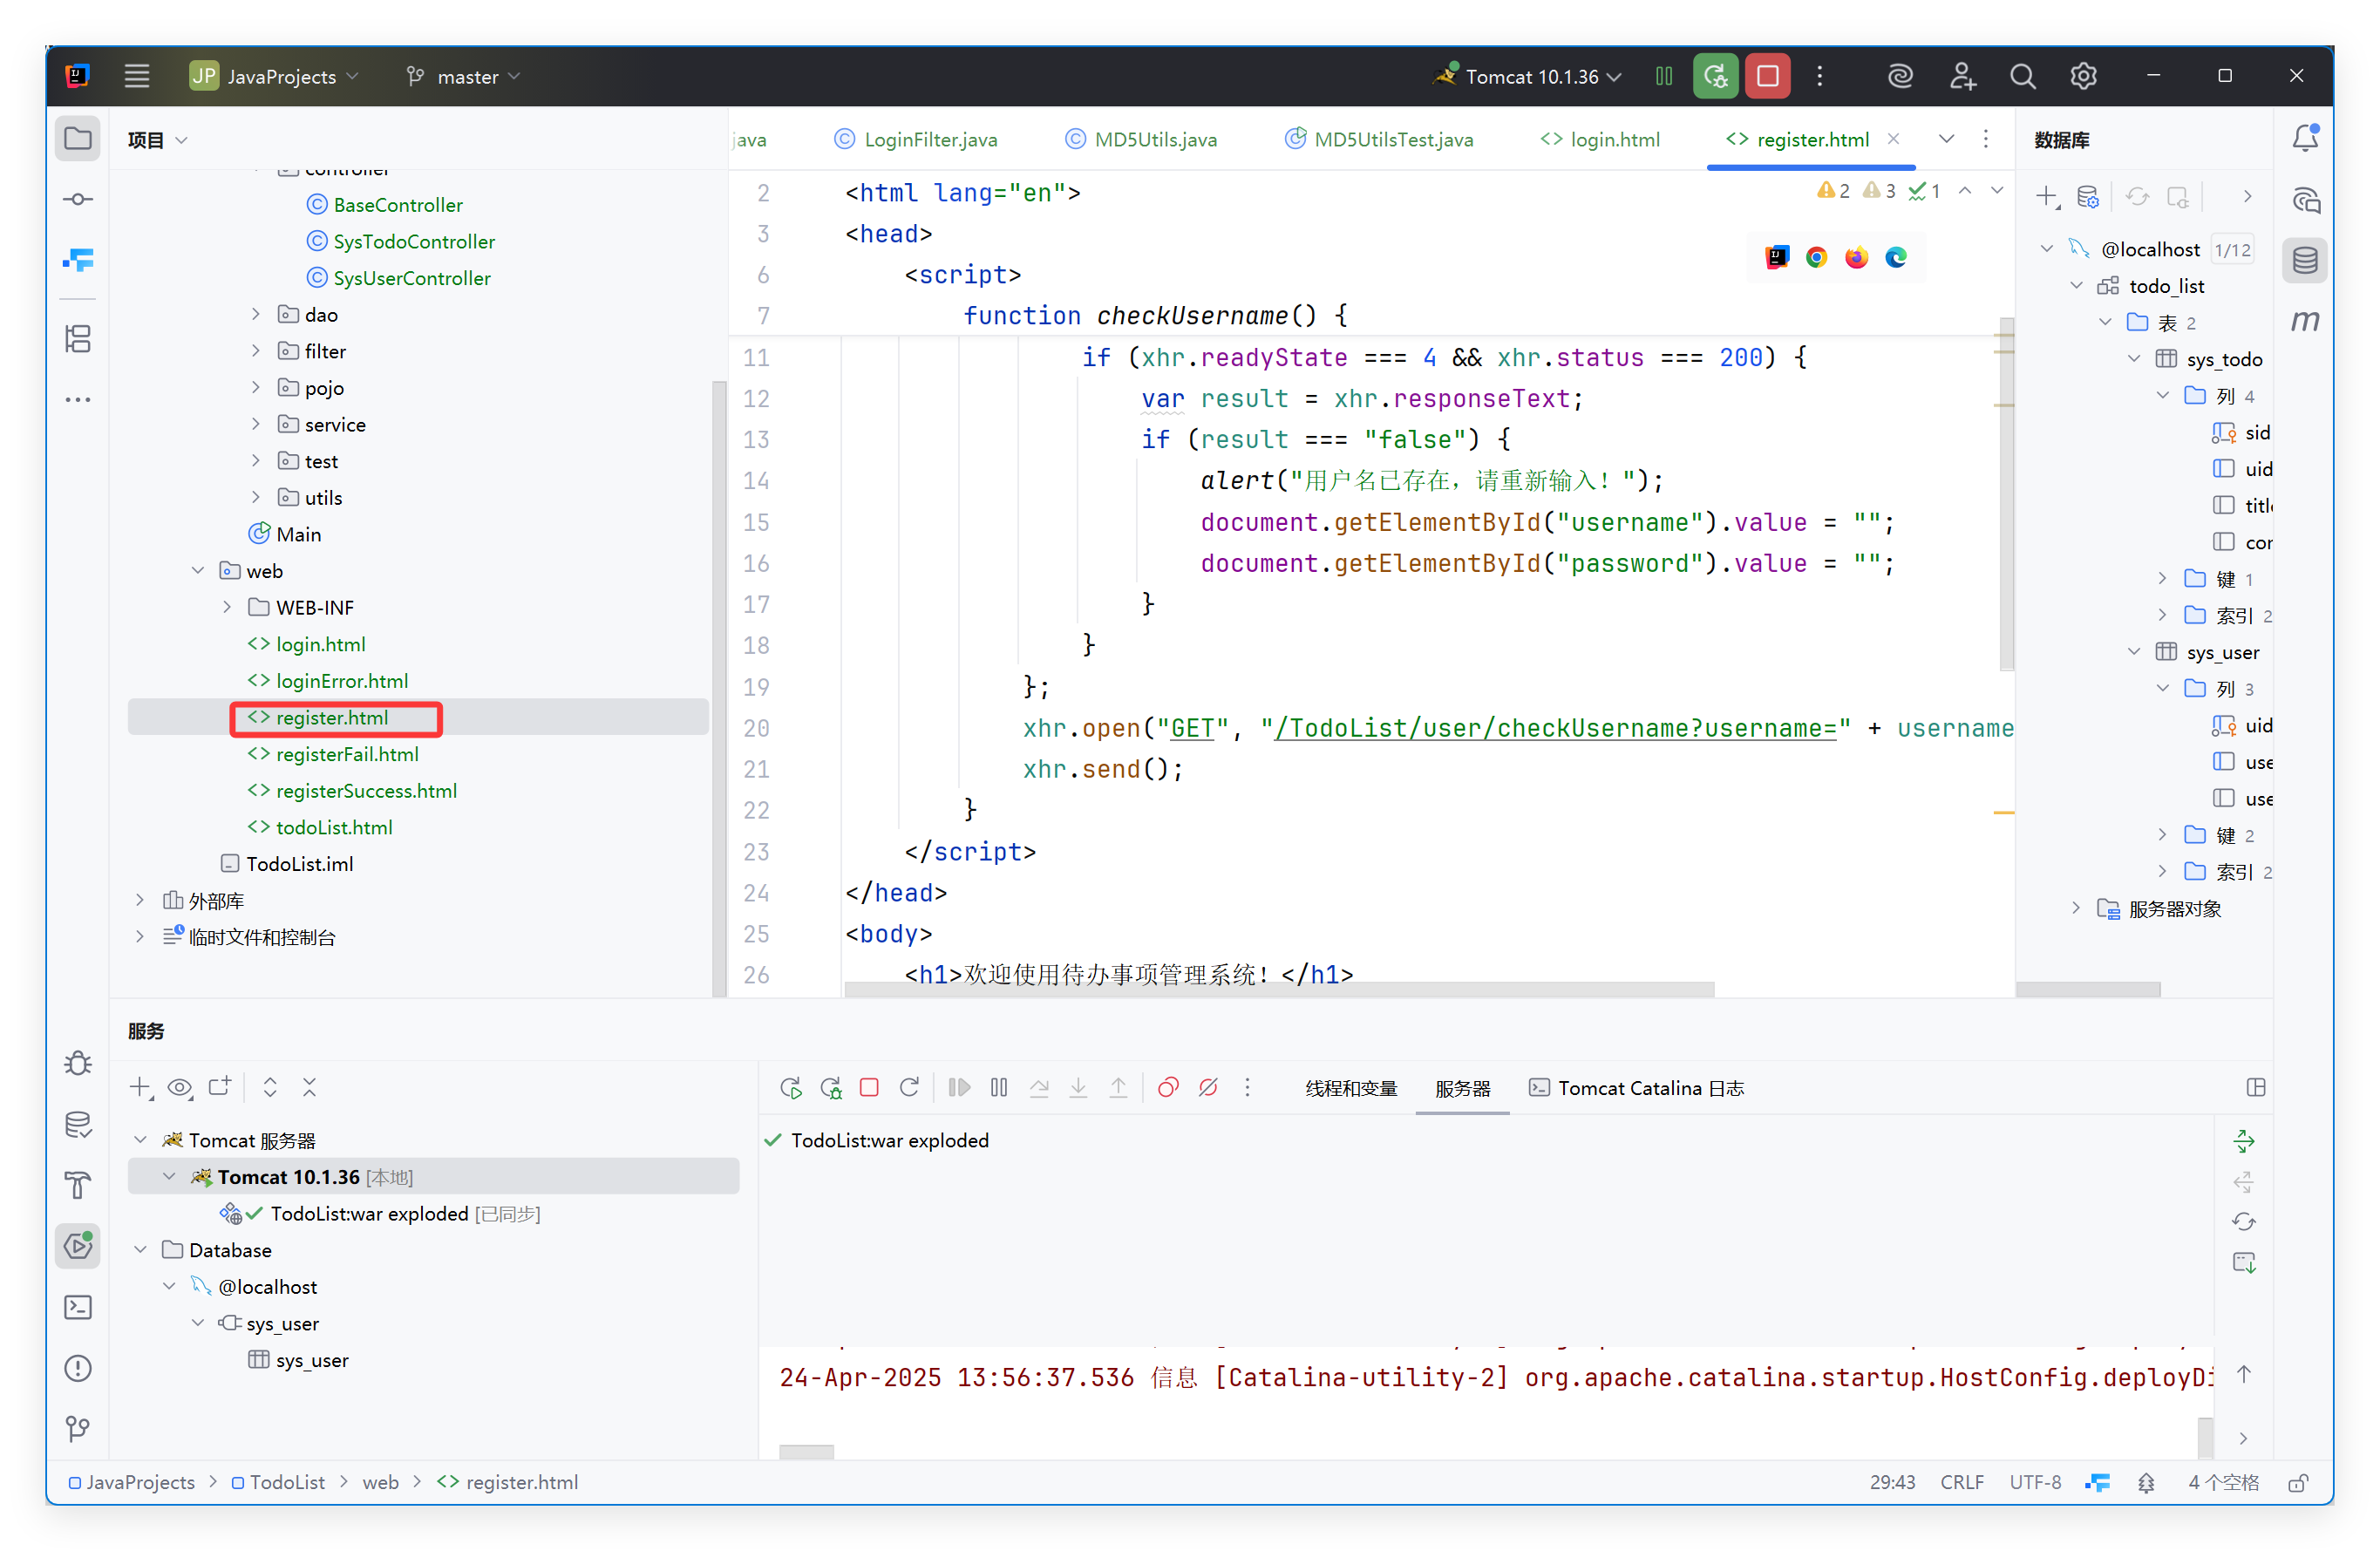
Task: Preview page in Firefox browser
Action: 1856,257
